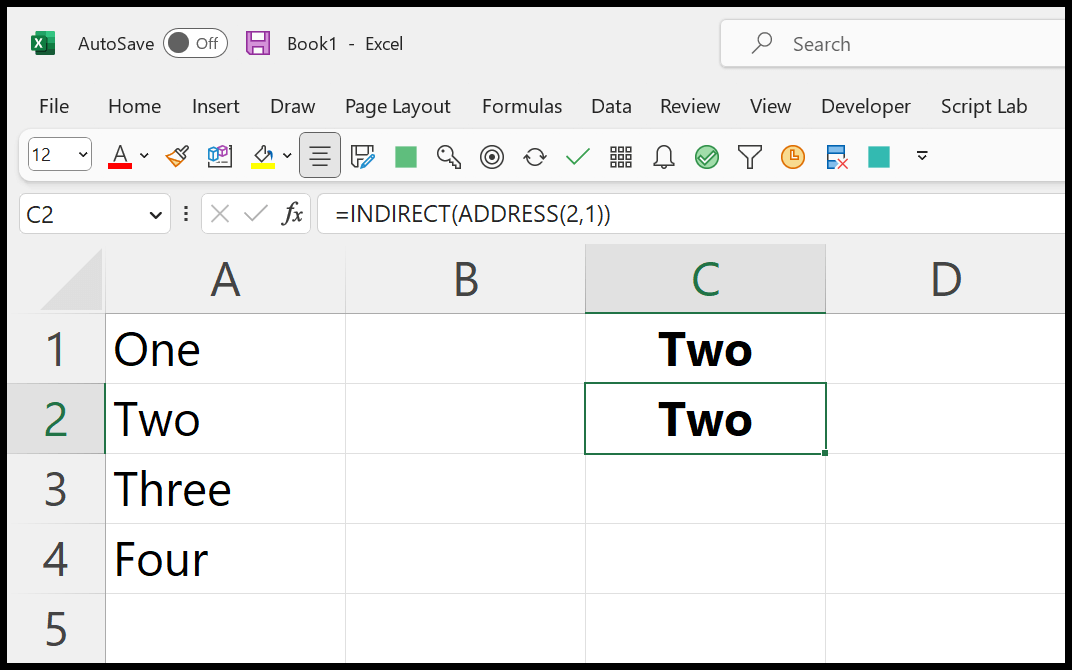Image resolution: width=1072 pixels, height=670 pixels.
Task: Open the font size 12 dropdown
Action: pyautogui.click(x=60, y=155)
